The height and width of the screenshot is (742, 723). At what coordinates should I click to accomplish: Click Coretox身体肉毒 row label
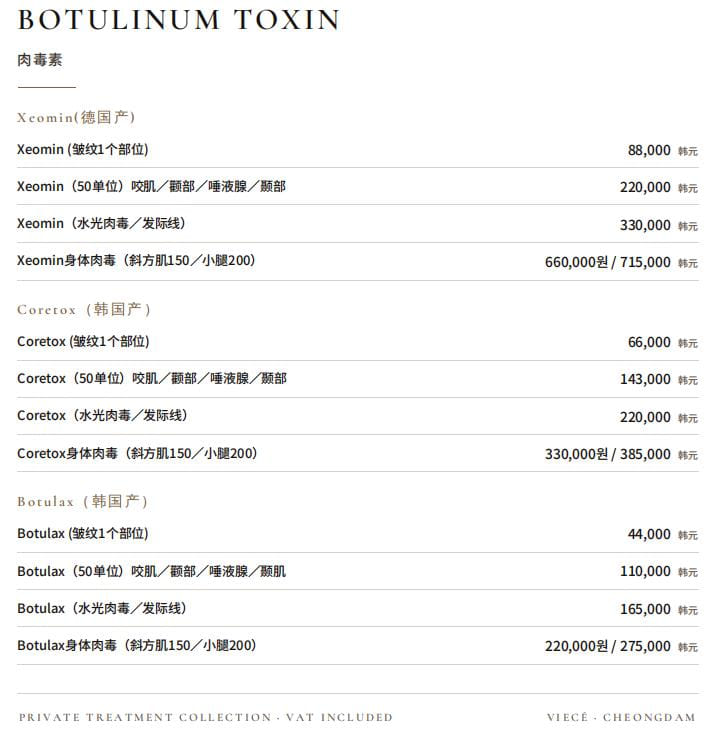[x=137, y=453]
